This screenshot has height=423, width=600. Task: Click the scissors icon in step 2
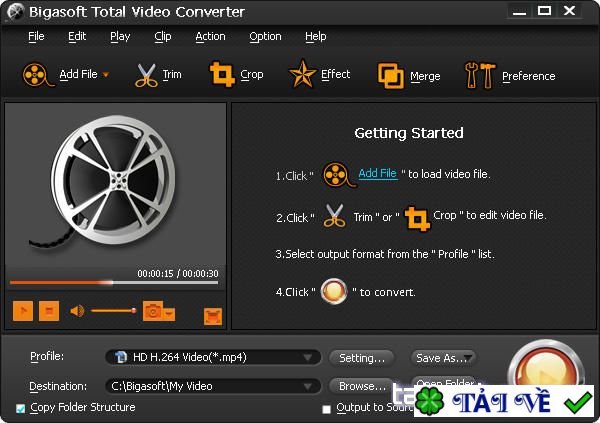coord(334,216)
